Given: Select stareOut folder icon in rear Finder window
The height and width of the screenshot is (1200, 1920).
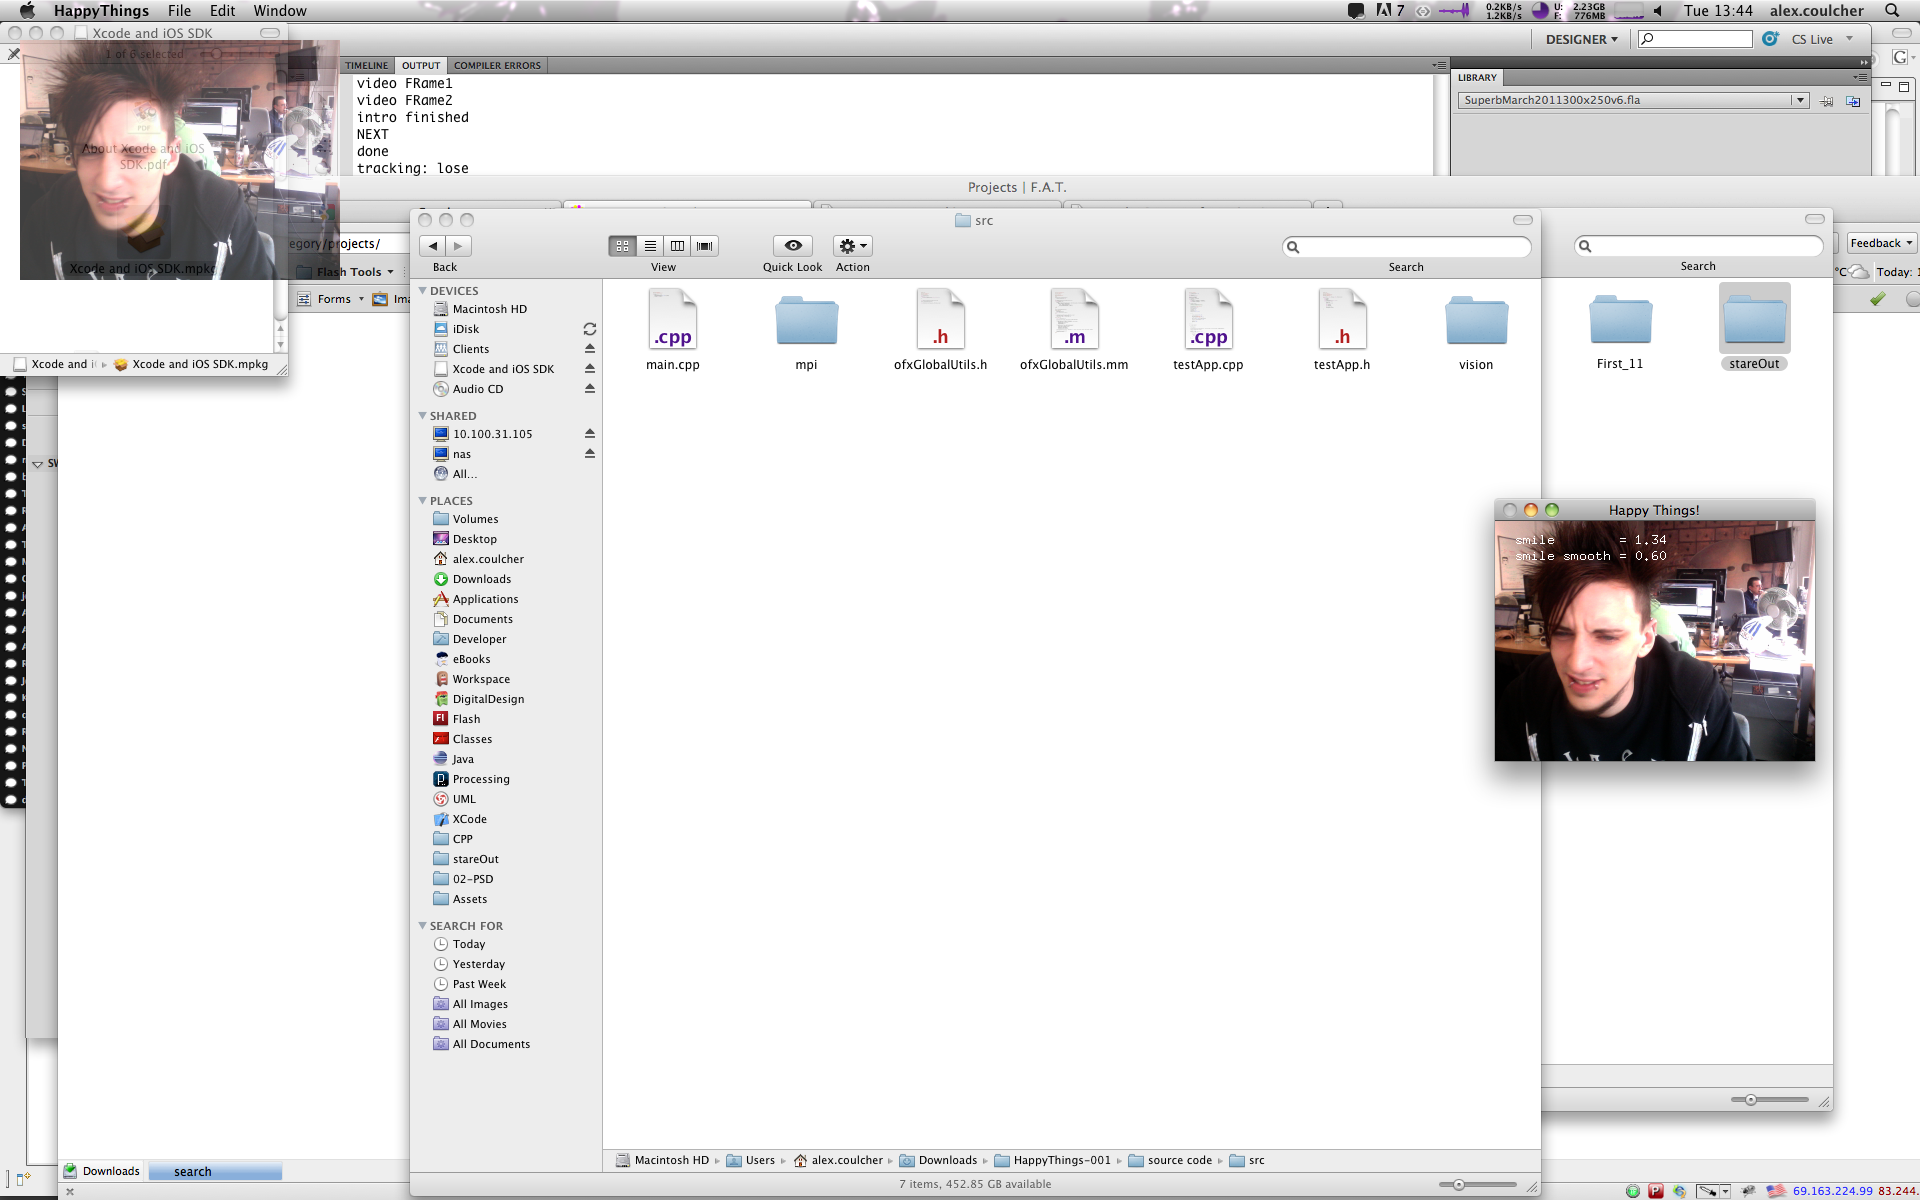Looking at the screenshot, I should [1754, 319].
